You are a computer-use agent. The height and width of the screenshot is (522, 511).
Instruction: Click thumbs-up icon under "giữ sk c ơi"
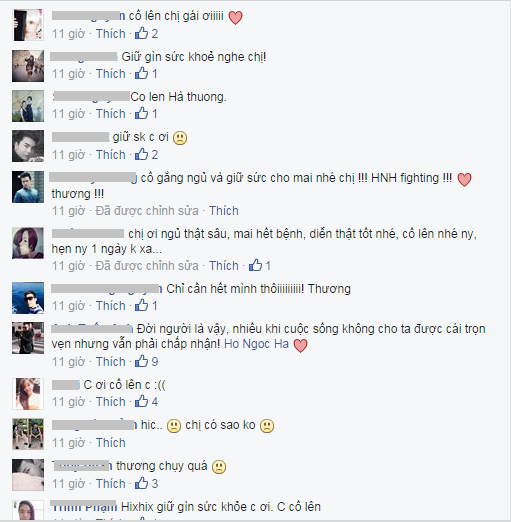[x=141, y=154]
